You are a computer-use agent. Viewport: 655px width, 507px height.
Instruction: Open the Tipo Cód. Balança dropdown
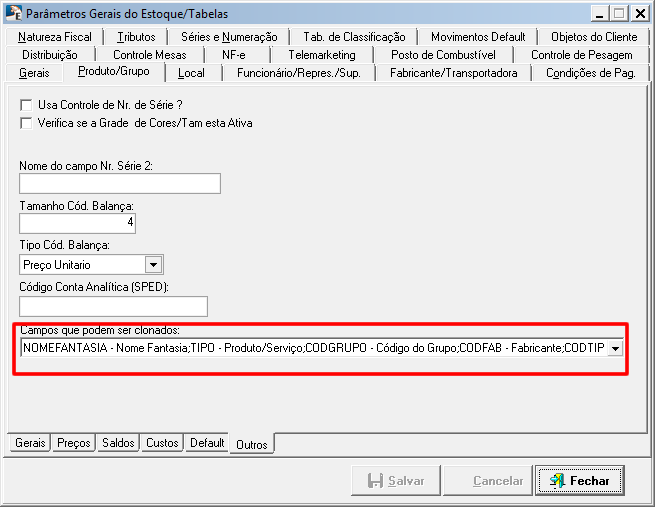153,265
